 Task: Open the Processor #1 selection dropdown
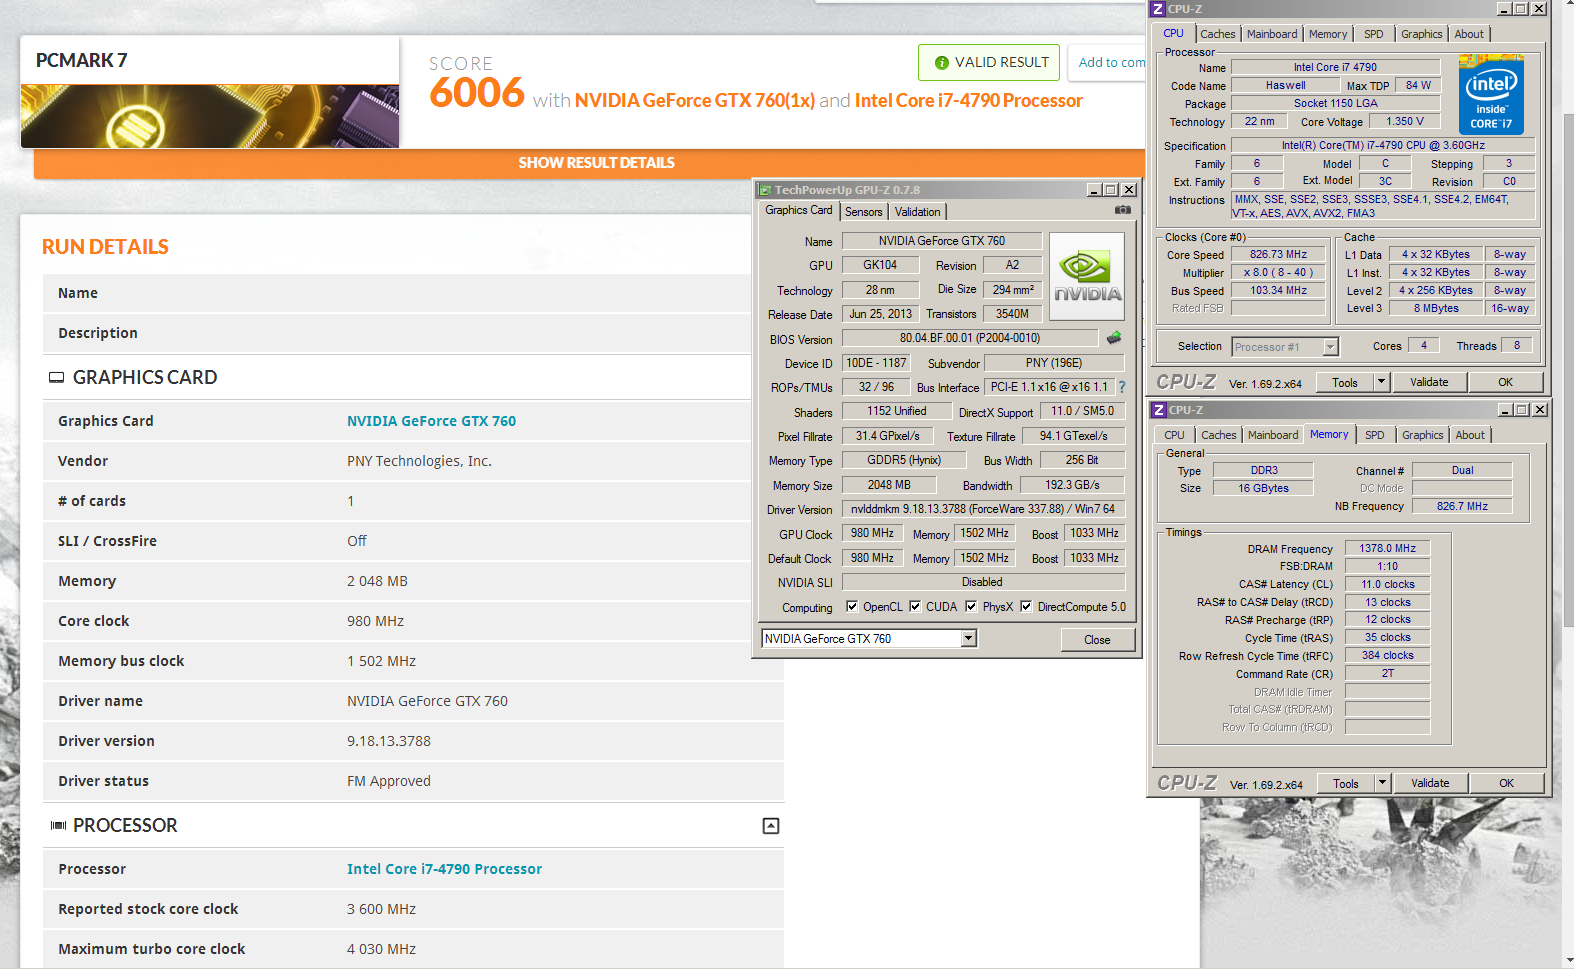pyautogui.click(x=1330, y=347)
